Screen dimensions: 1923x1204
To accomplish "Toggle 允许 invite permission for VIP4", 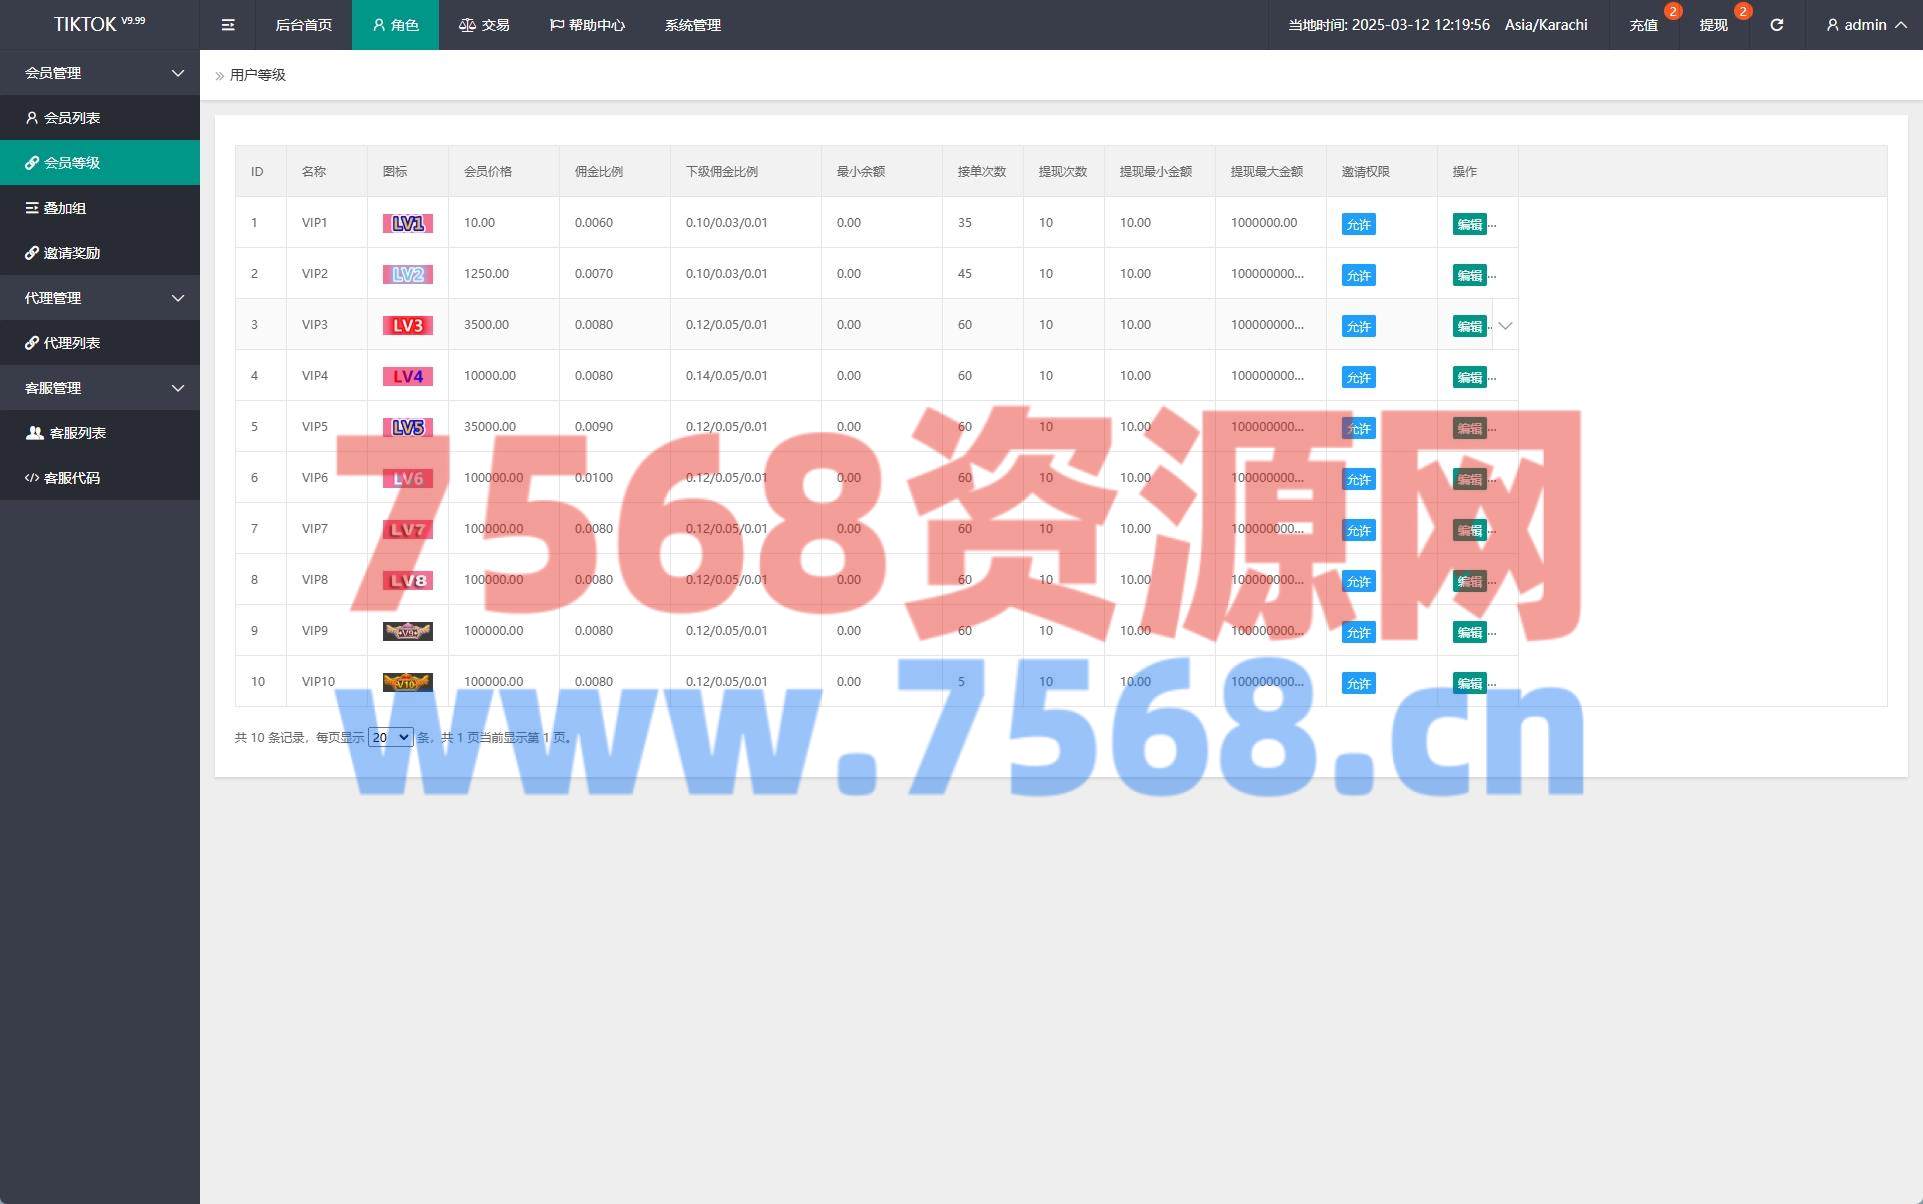I will (1358, 377).
